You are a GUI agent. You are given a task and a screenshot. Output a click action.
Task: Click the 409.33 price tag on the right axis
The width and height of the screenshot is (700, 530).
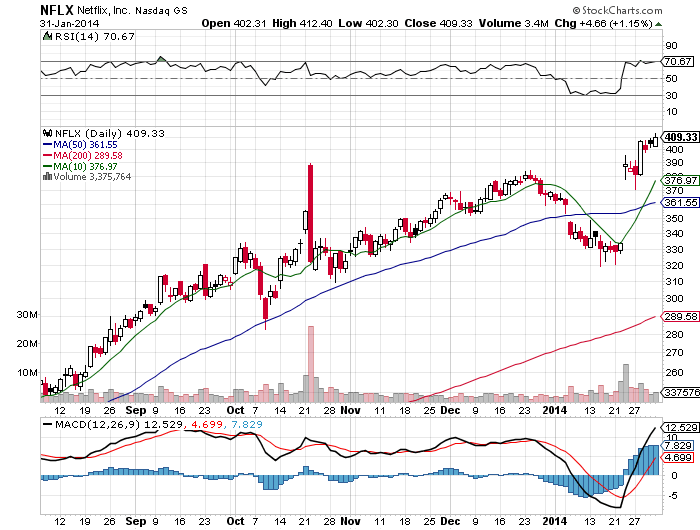681,137
